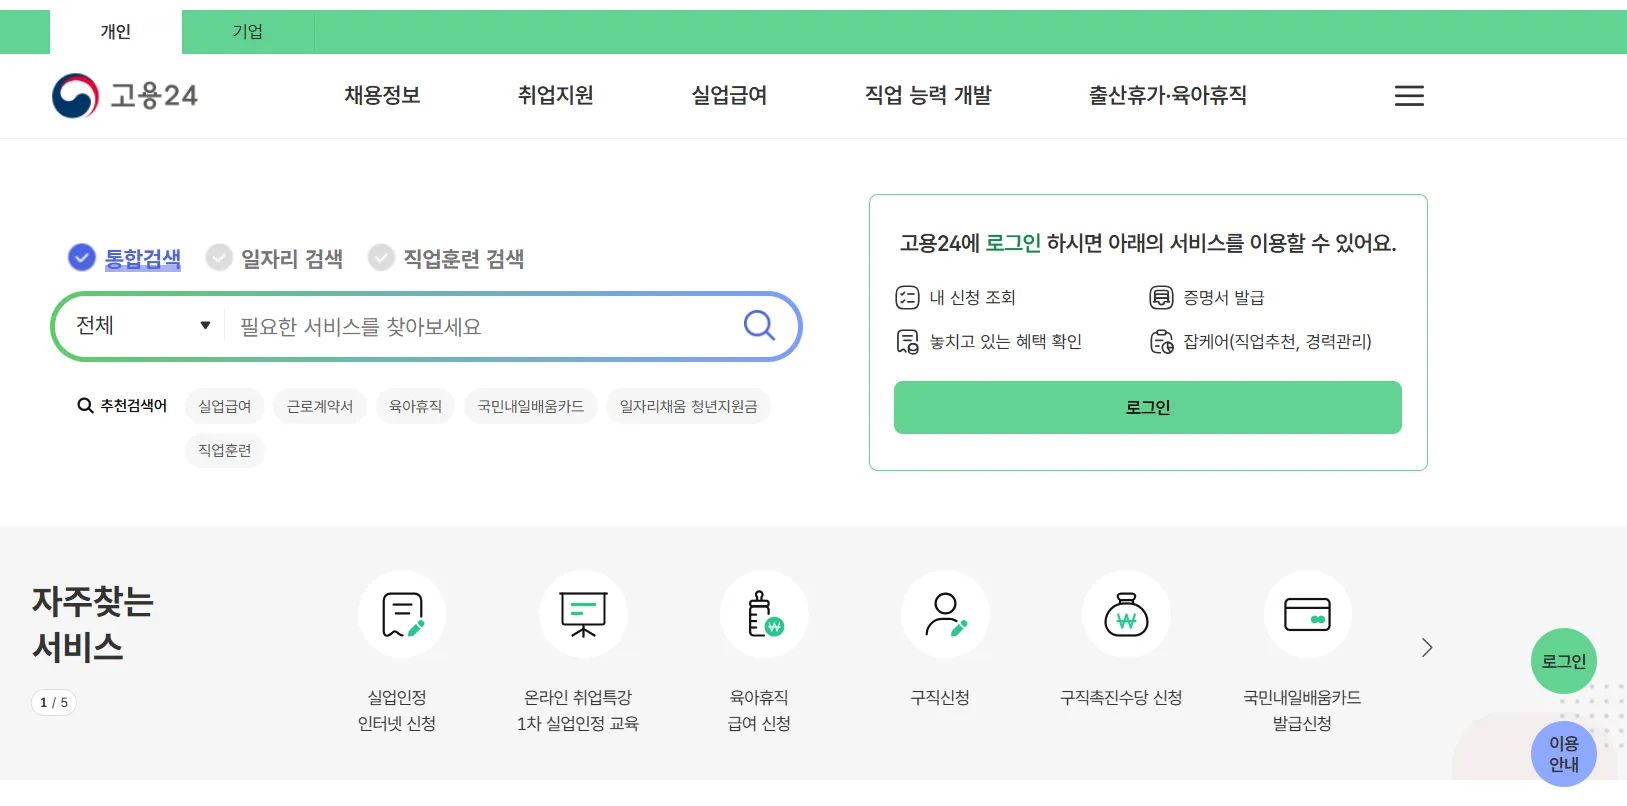Click the floating 이용안내 circle button
1627x806 pixels.
(x=1564, y=754)
